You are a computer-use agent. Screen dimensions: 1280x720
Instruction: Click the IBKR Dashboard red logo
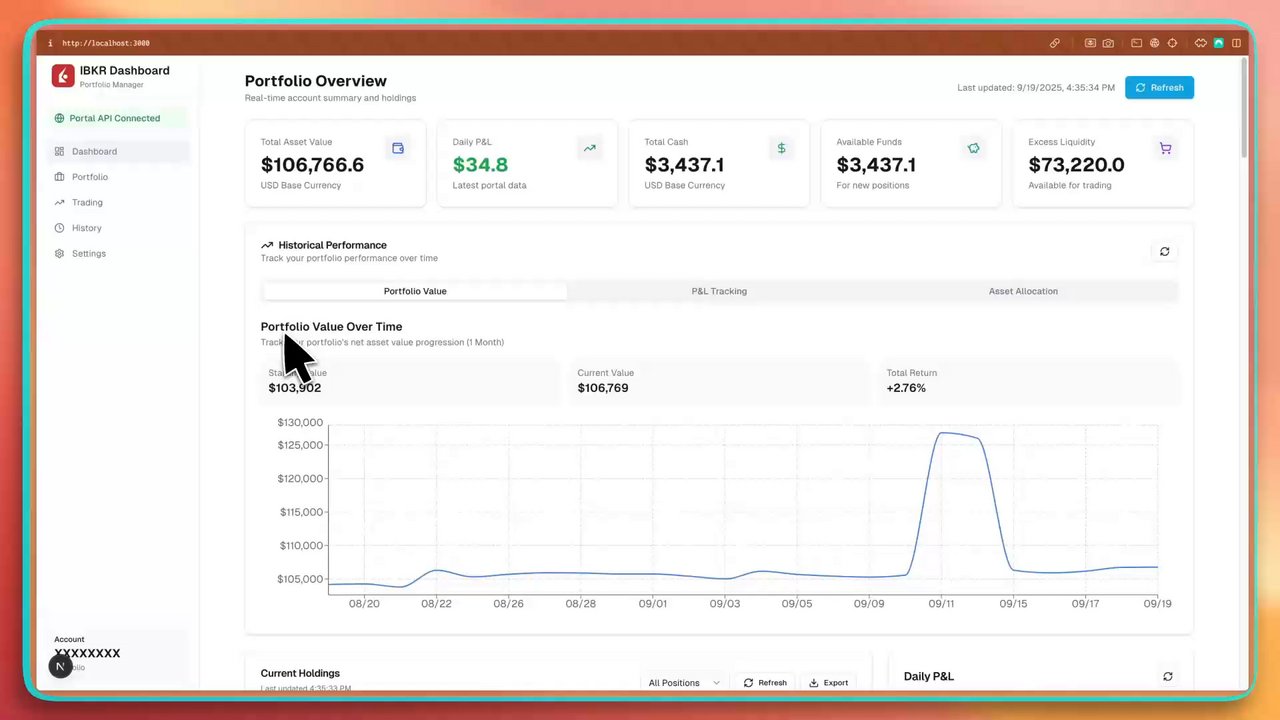(63, 76)
